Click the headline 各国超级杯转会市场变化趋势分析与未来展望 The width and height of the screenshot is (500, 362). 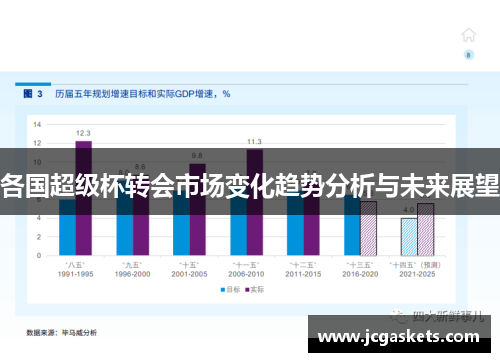pos(250,185)
